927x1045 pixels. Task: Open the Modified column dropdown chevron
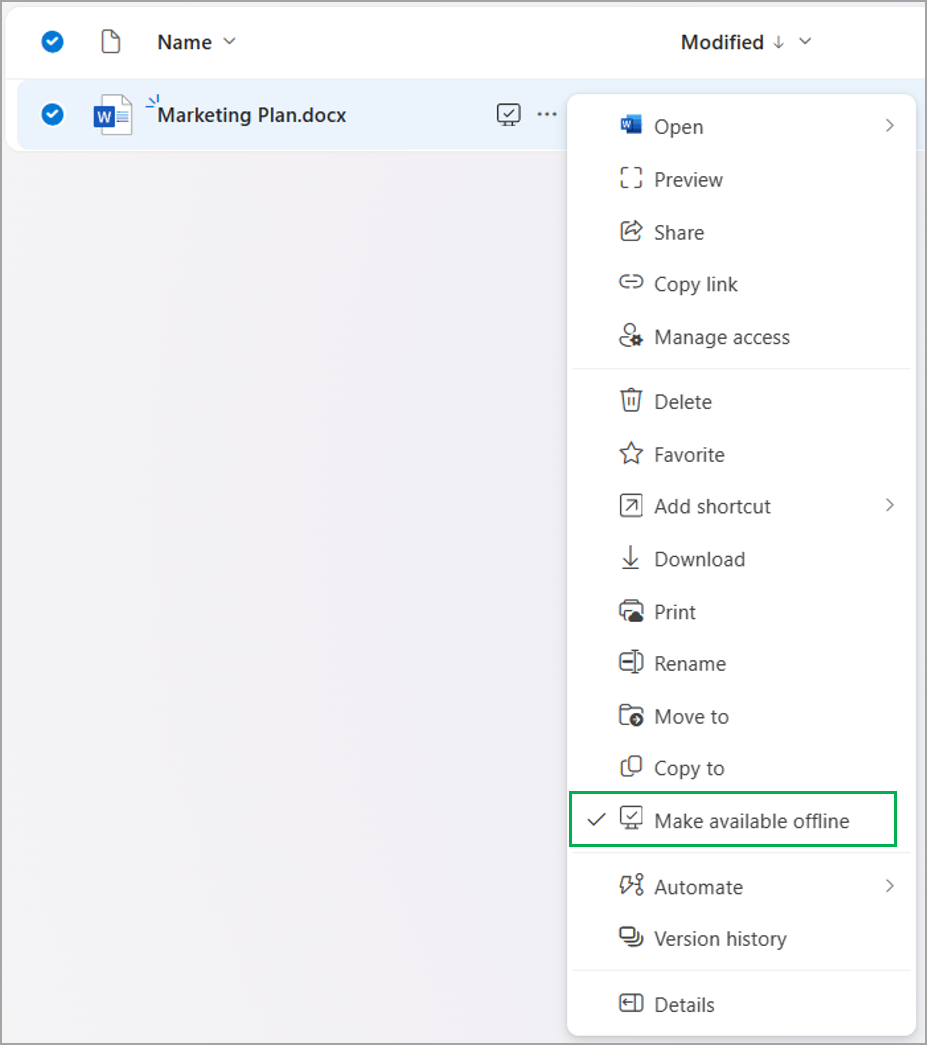click(x=805, y=41)
